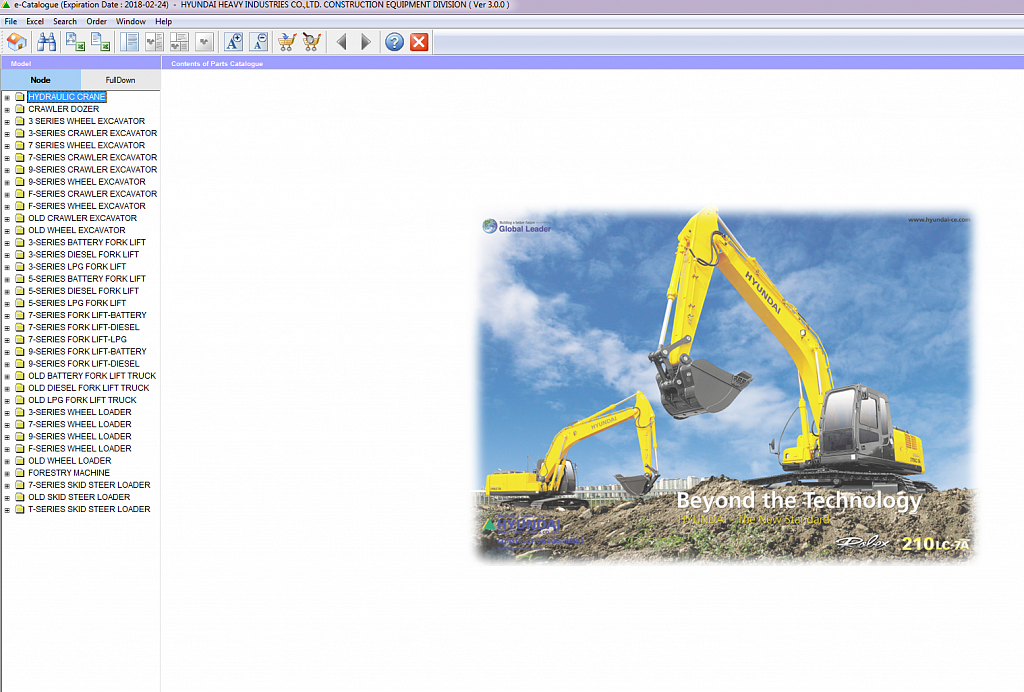Increase font size with the A plus icon
Viewport: 1024px width, 692px height.
(233, 42)
